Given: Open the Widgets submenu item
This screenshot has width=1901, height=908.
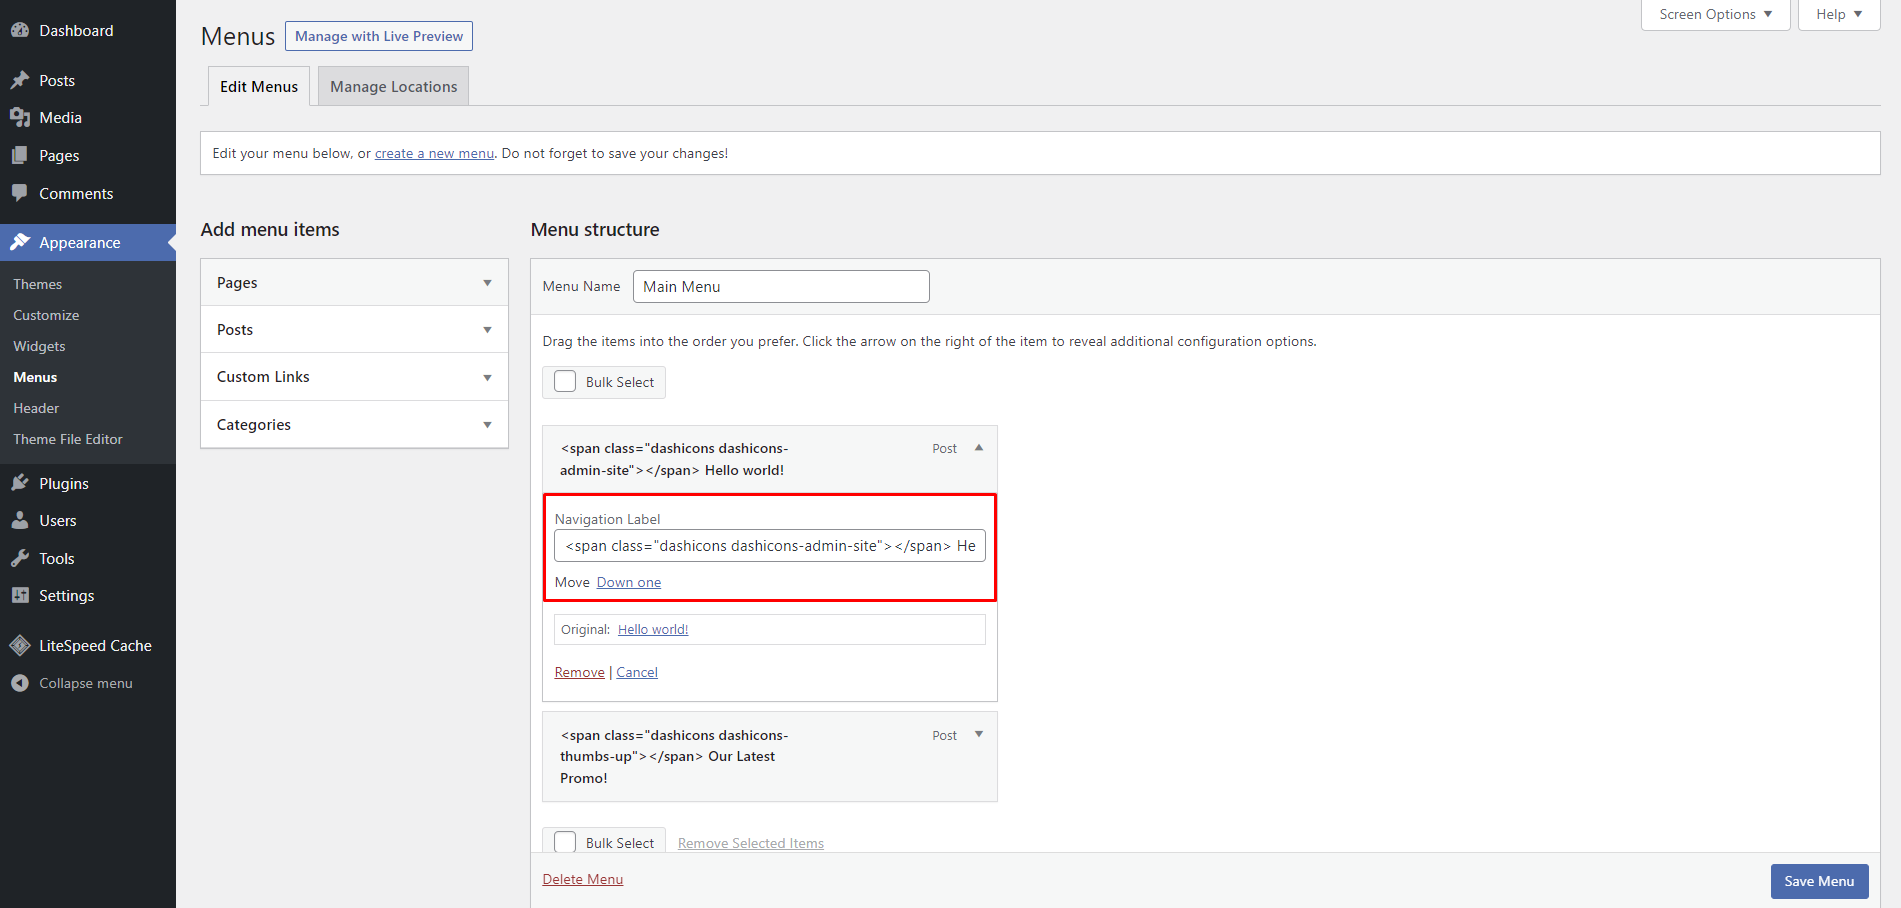Looking at the screenshot, I should 39,346.
